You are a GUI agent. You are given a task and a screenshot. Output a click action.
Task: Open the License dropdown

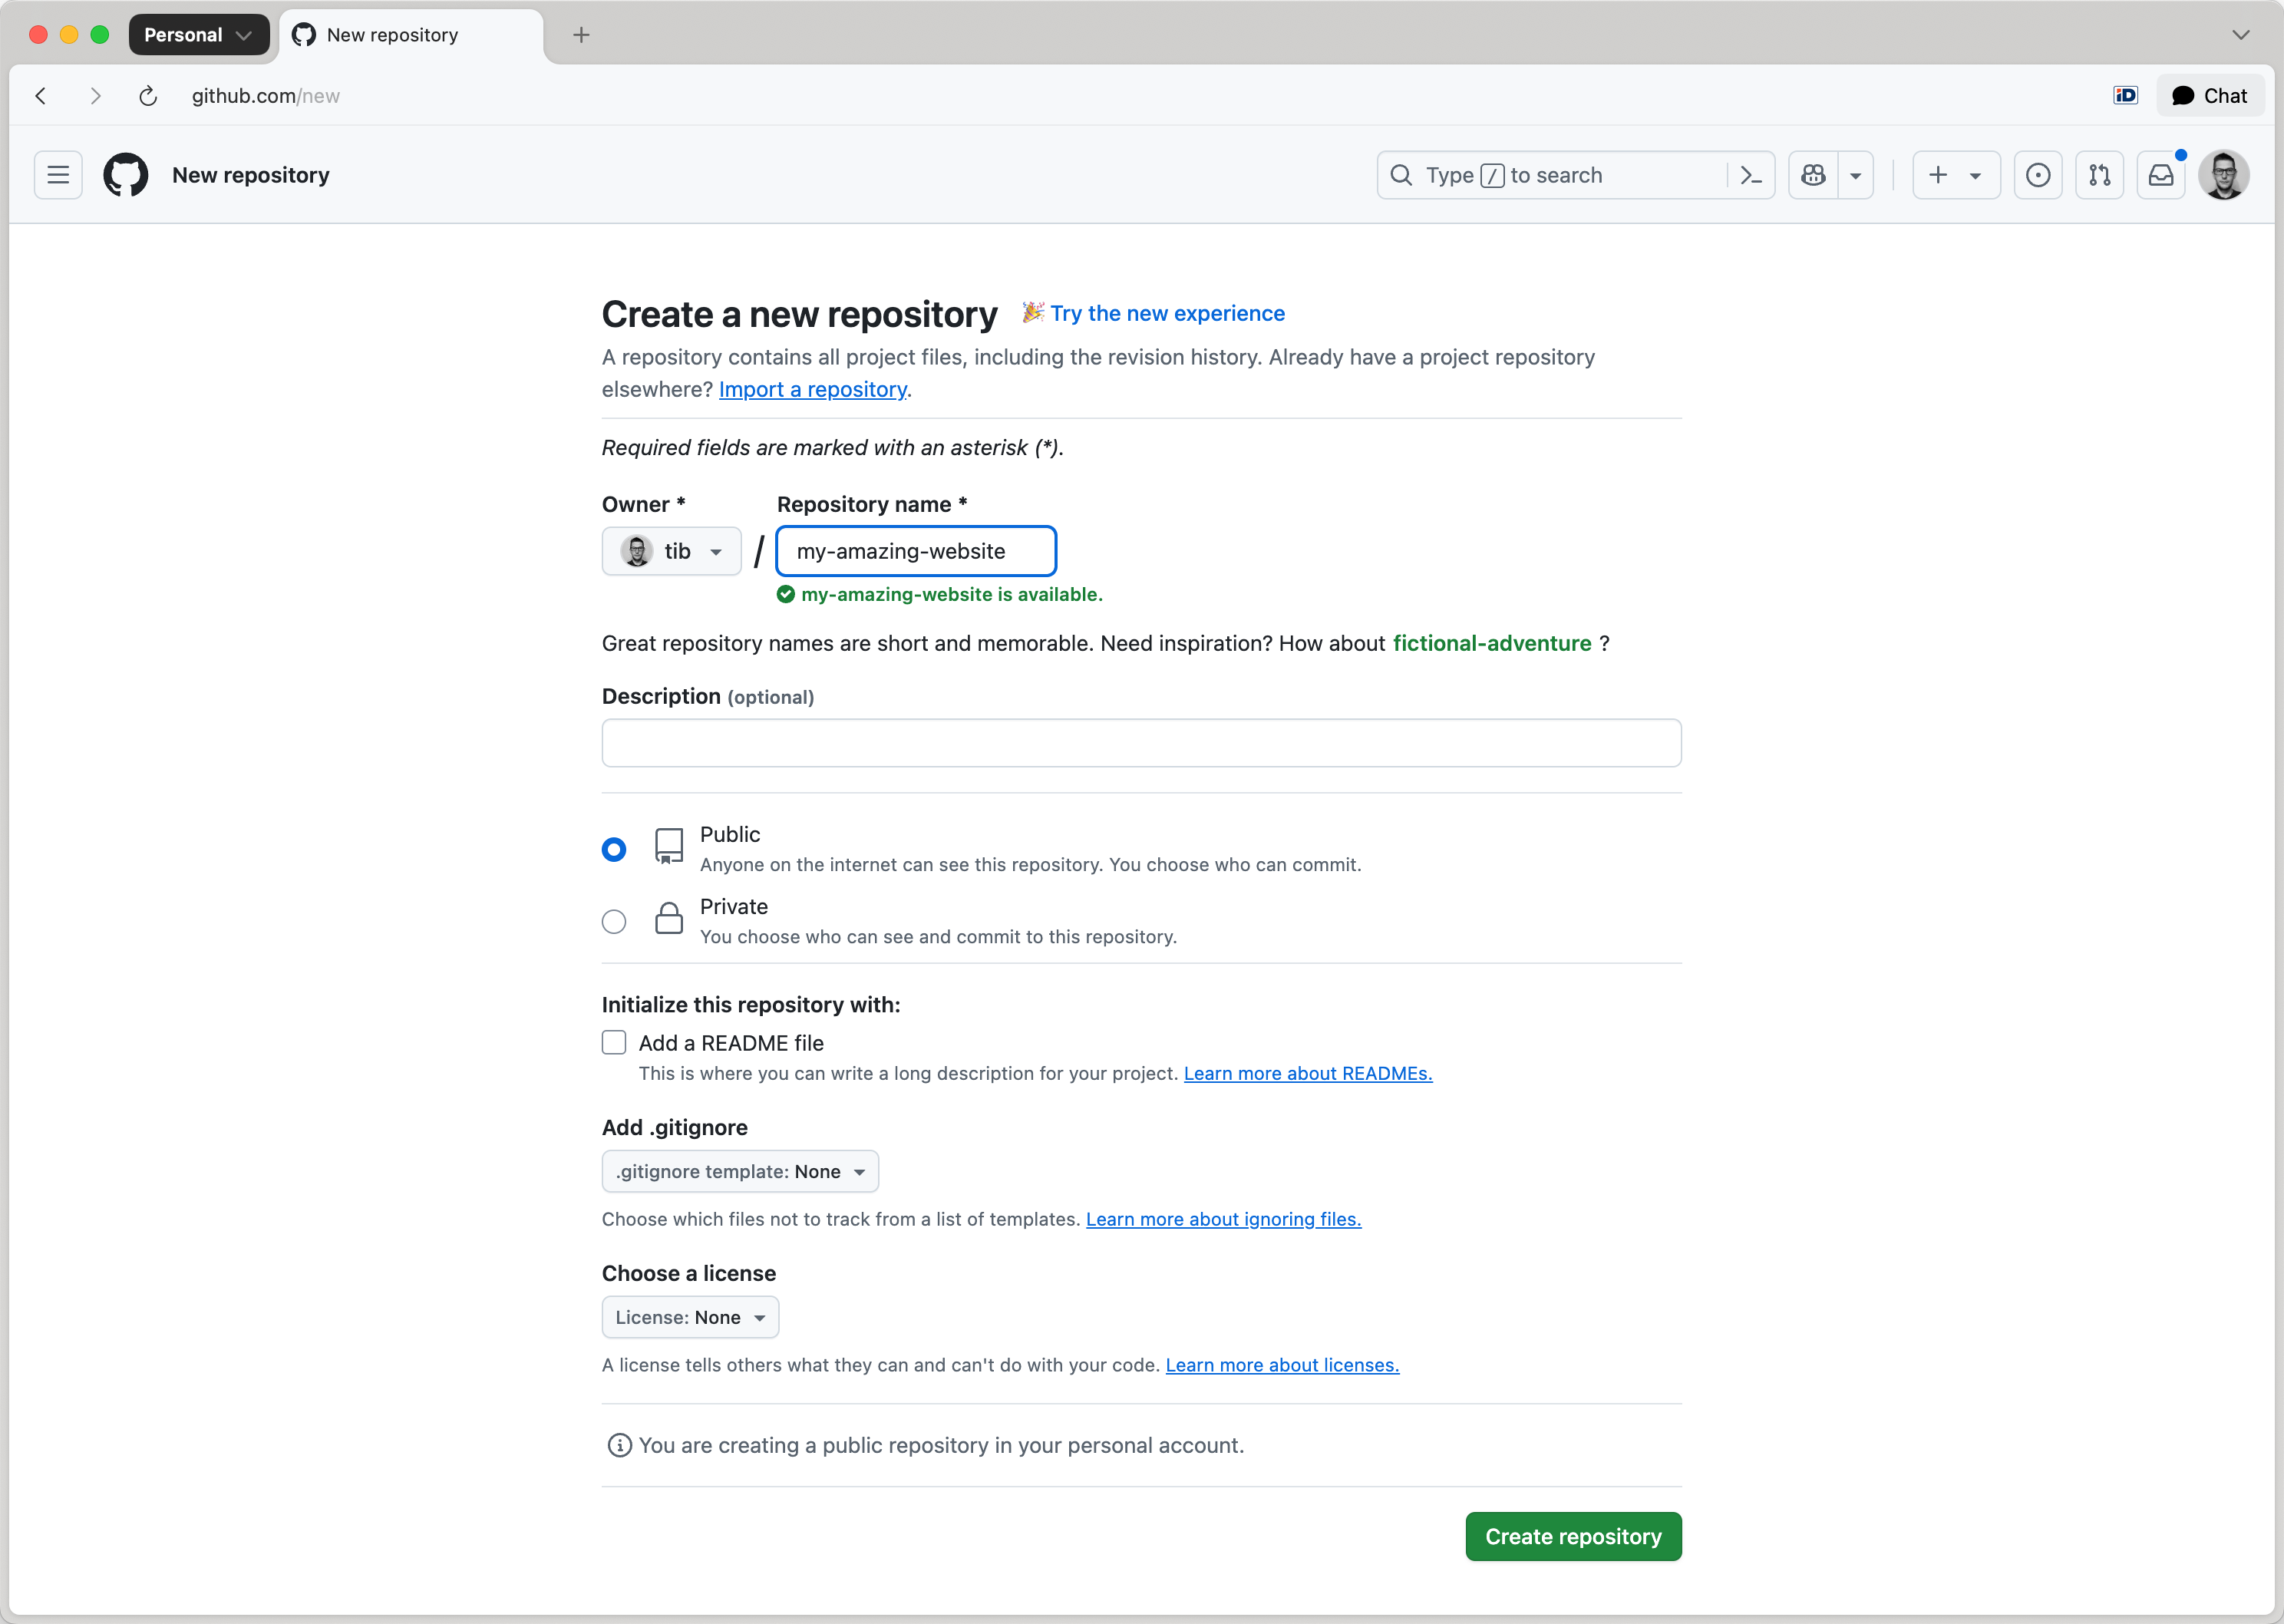click(690, 1317)
